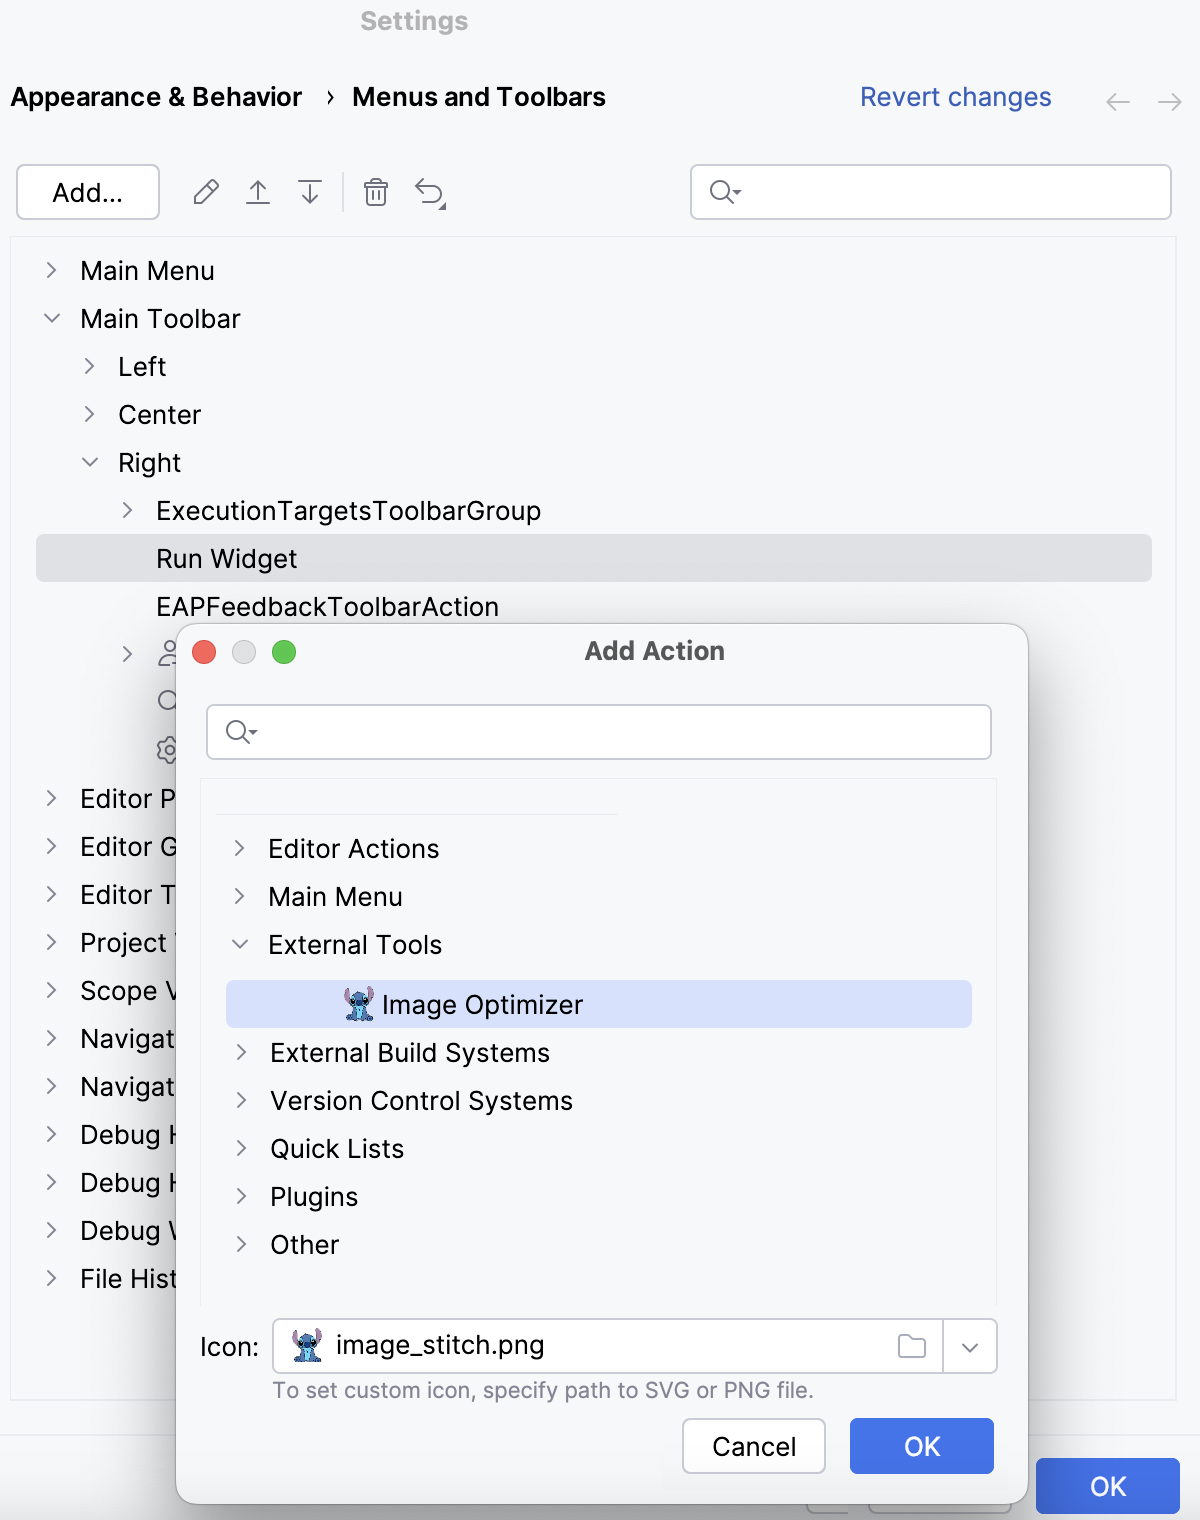Click magnifier icon in Settings search box
The image size is (1200, 1520).
[722, 192]
